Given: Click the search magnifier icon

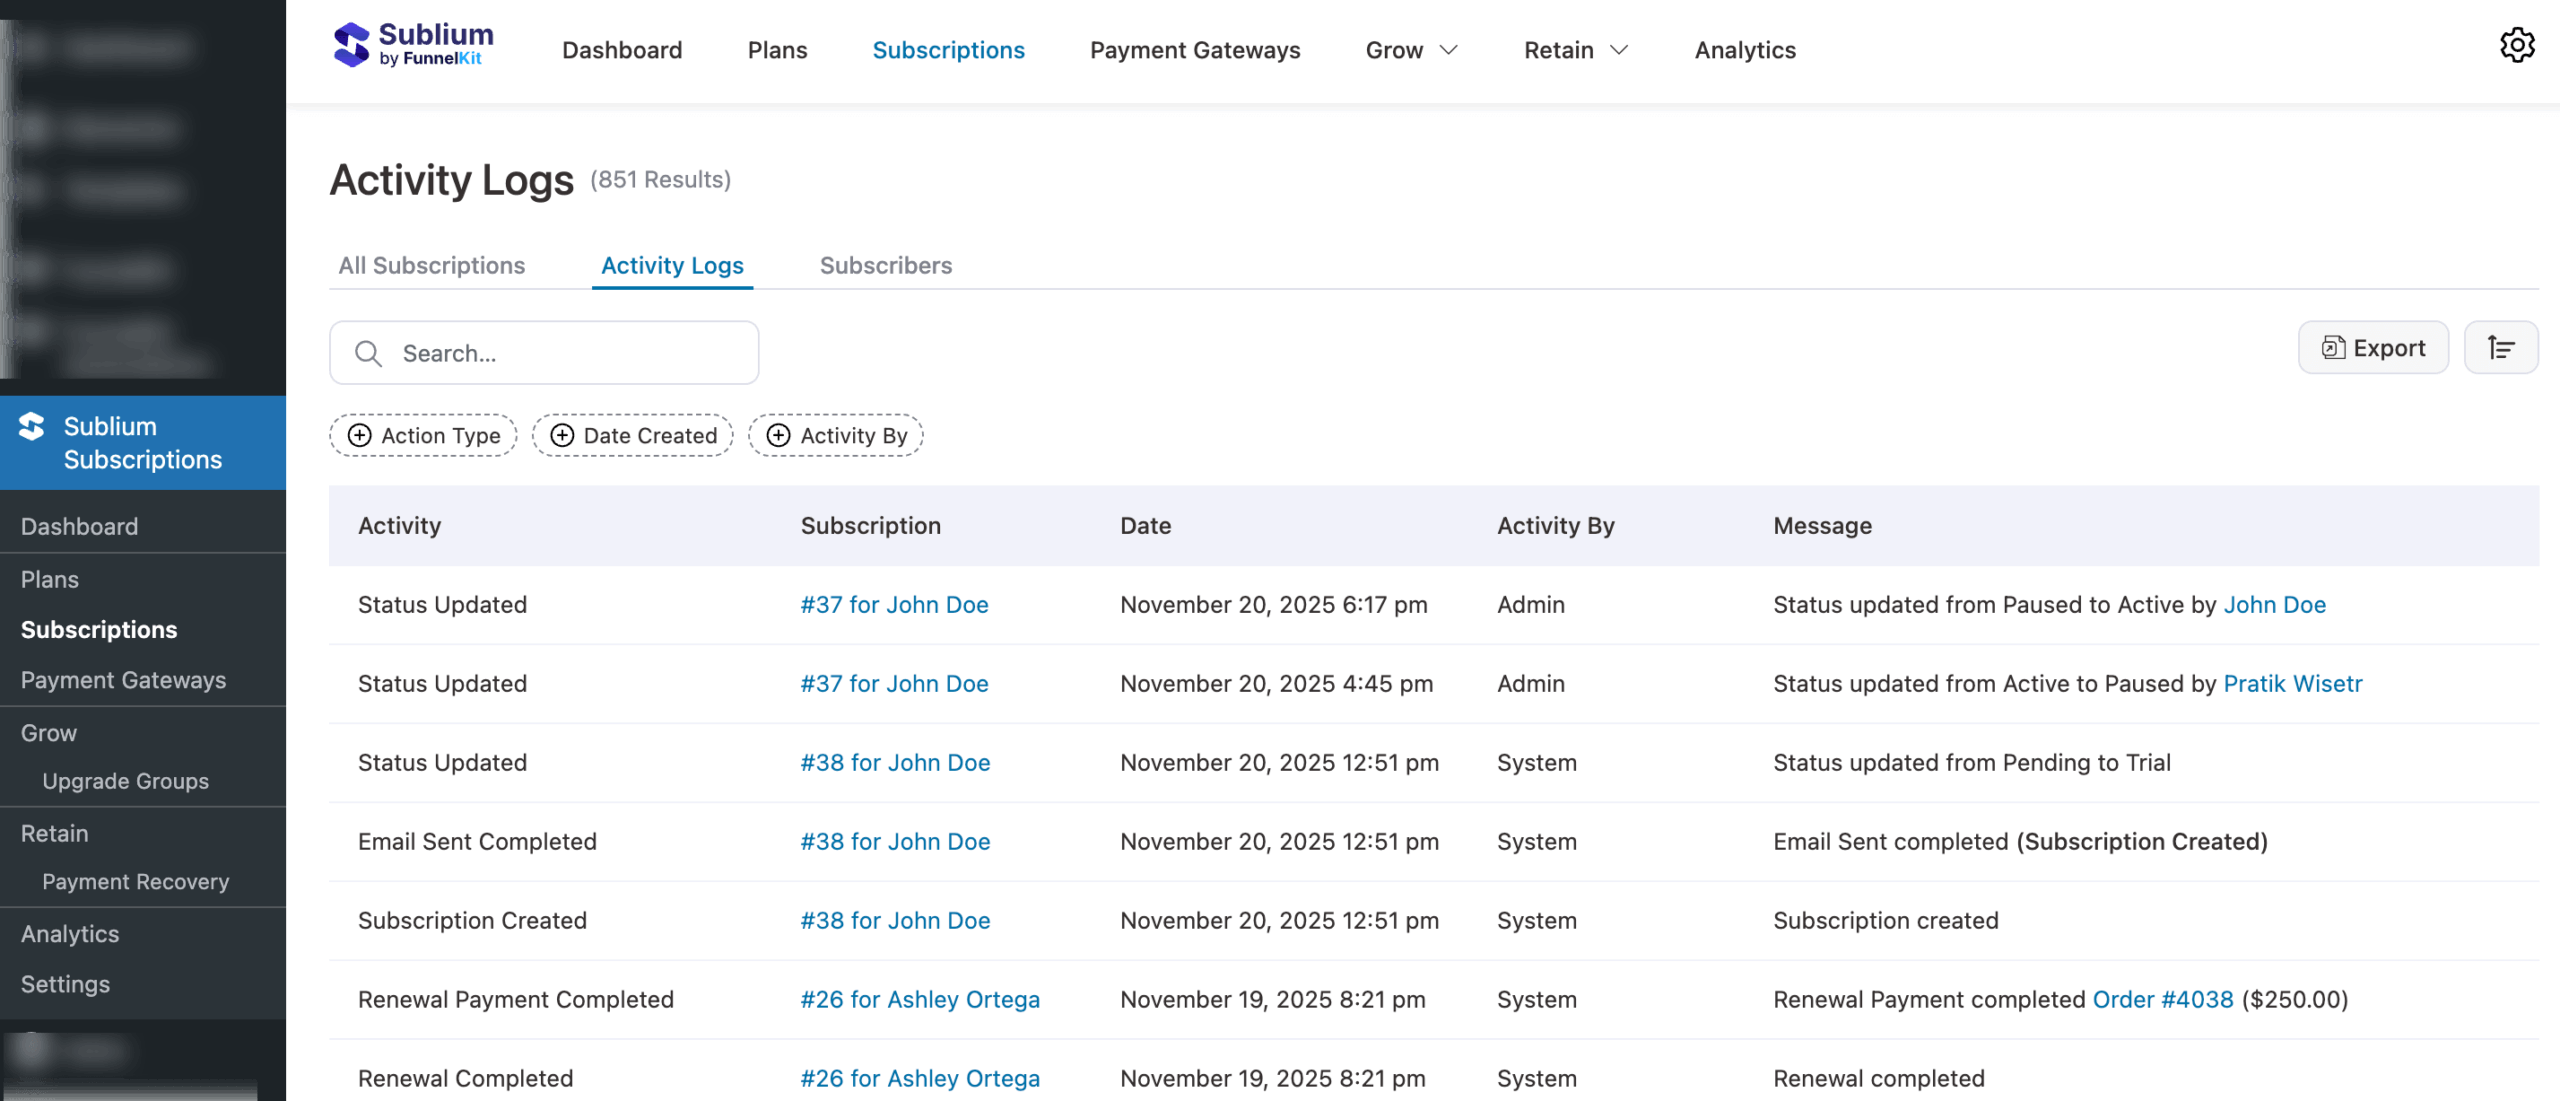Looking at the screenshot, I should tap(367, 353).
